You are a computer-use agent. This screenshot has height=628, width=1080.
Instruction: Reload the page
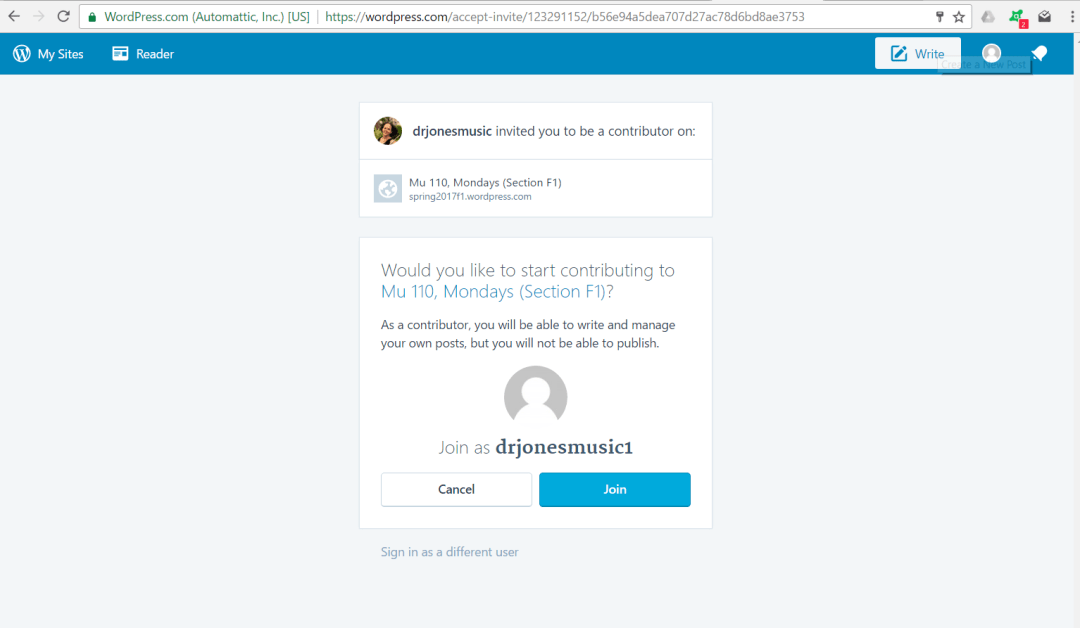pyautogui.click(x=63, y=17)
